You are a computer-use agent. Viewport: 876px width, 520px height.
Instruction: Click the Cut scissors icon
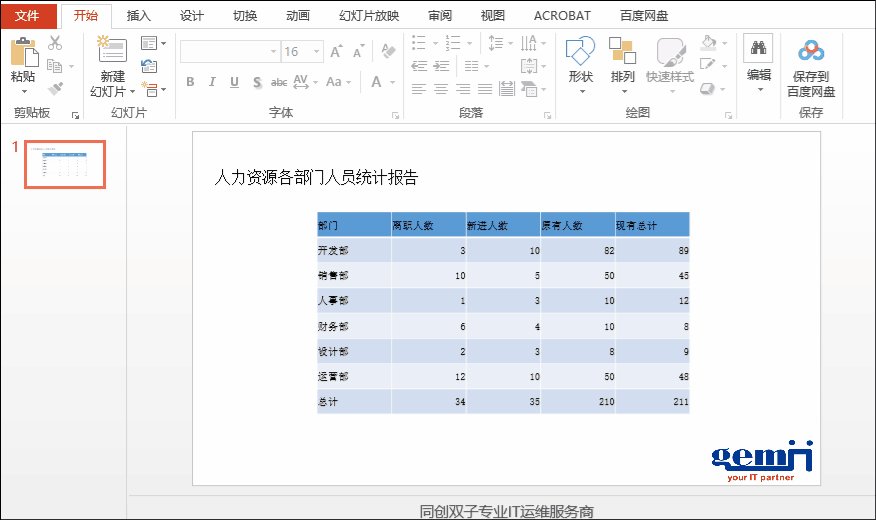[55, 43]
